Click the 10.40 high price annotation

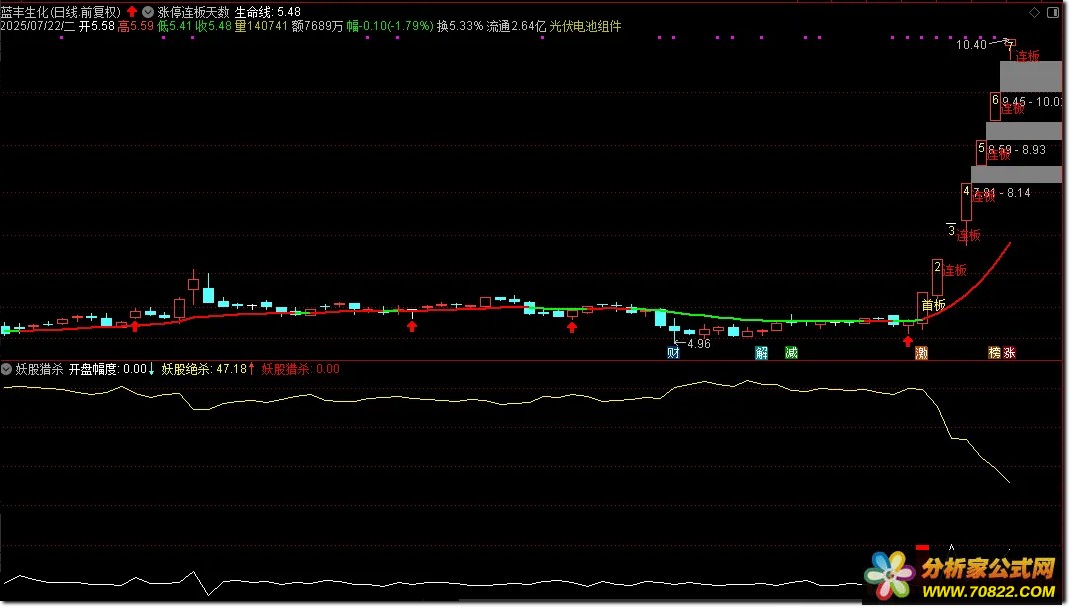(x=970, y=45)
